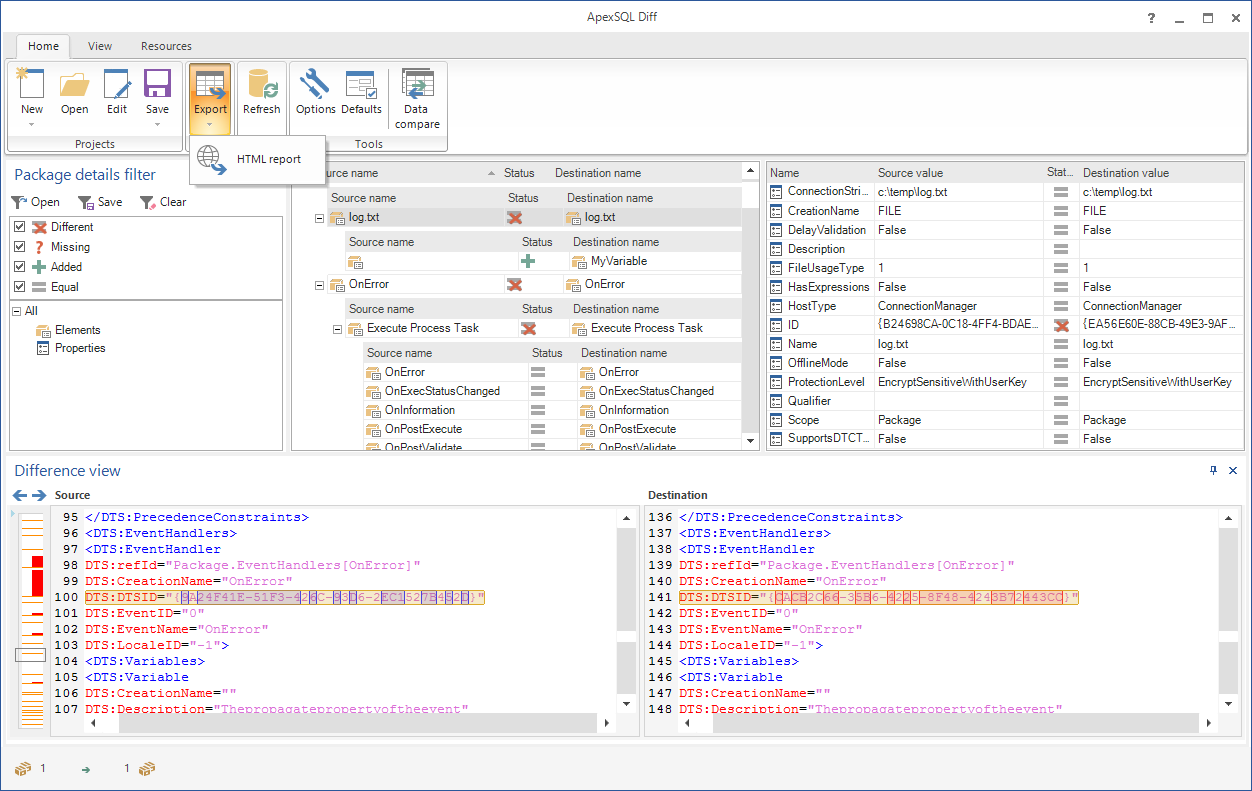
Task: Open the New dropdown arrow
Action: click(31, 125)
